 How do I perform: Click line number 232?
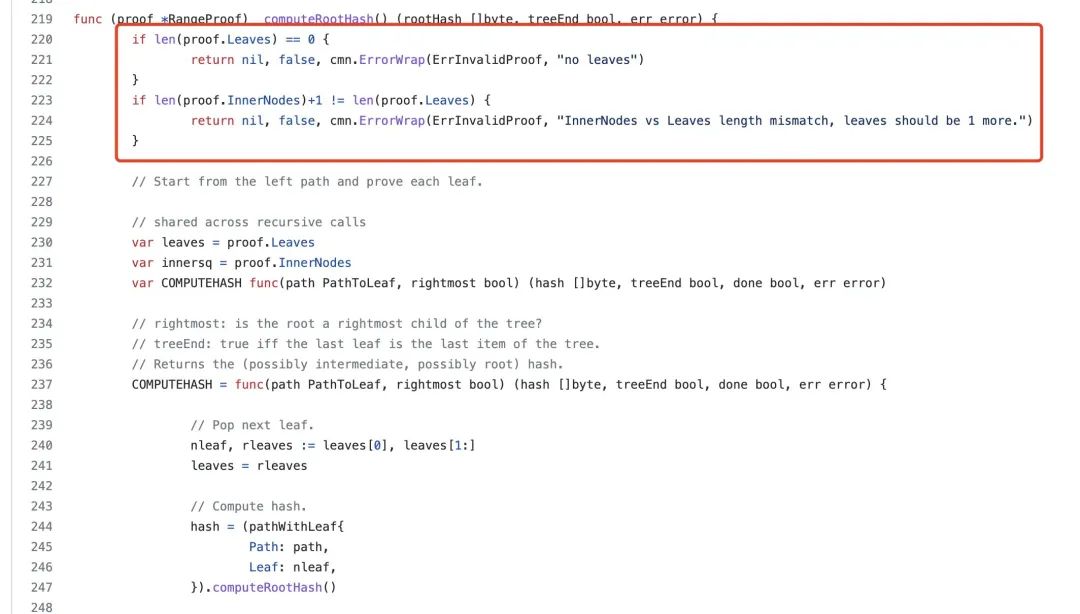[x=41, y=283]
